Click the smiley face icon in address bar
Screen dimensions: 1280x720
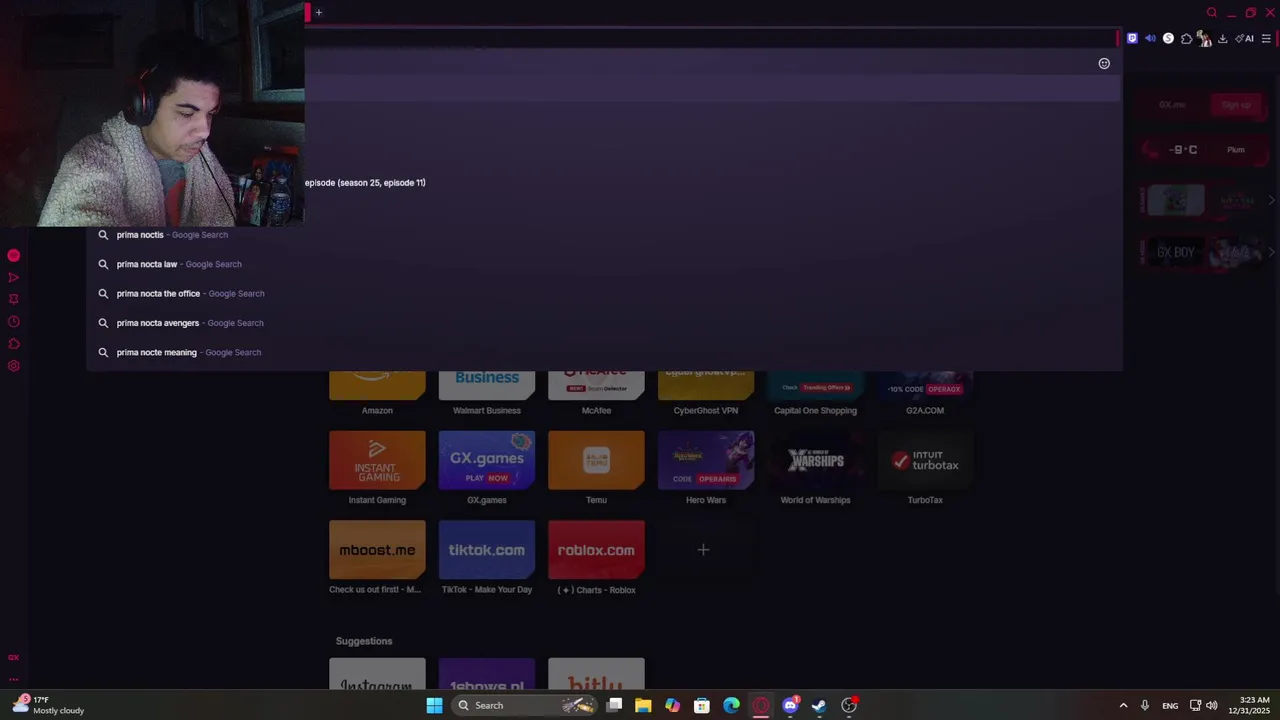[x=1104, y=63]
